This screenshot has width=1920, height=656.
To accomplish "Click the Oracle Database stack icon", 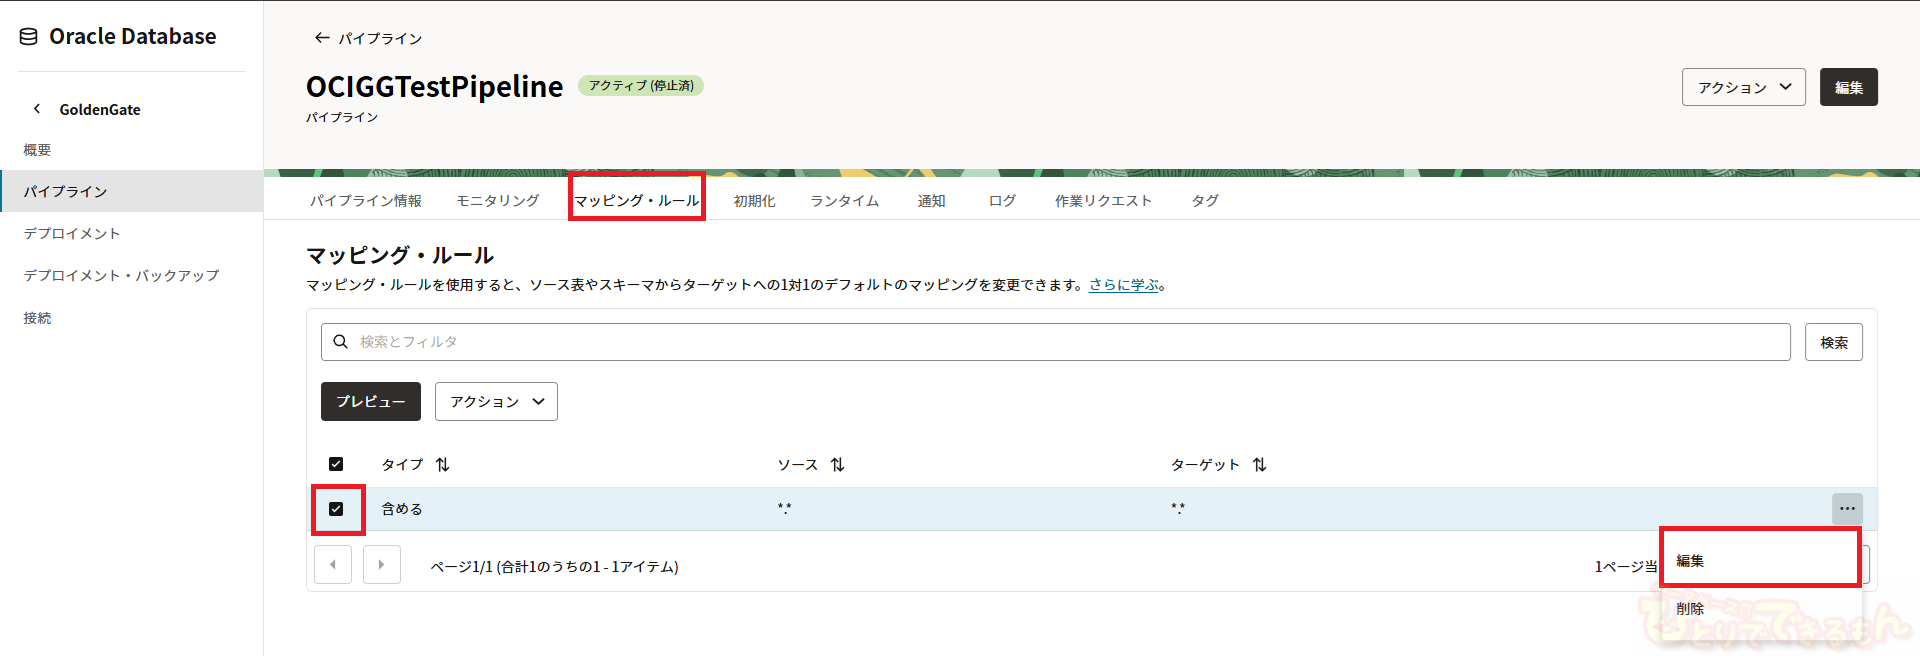I will pyautogui.click(x=29, y=37).
